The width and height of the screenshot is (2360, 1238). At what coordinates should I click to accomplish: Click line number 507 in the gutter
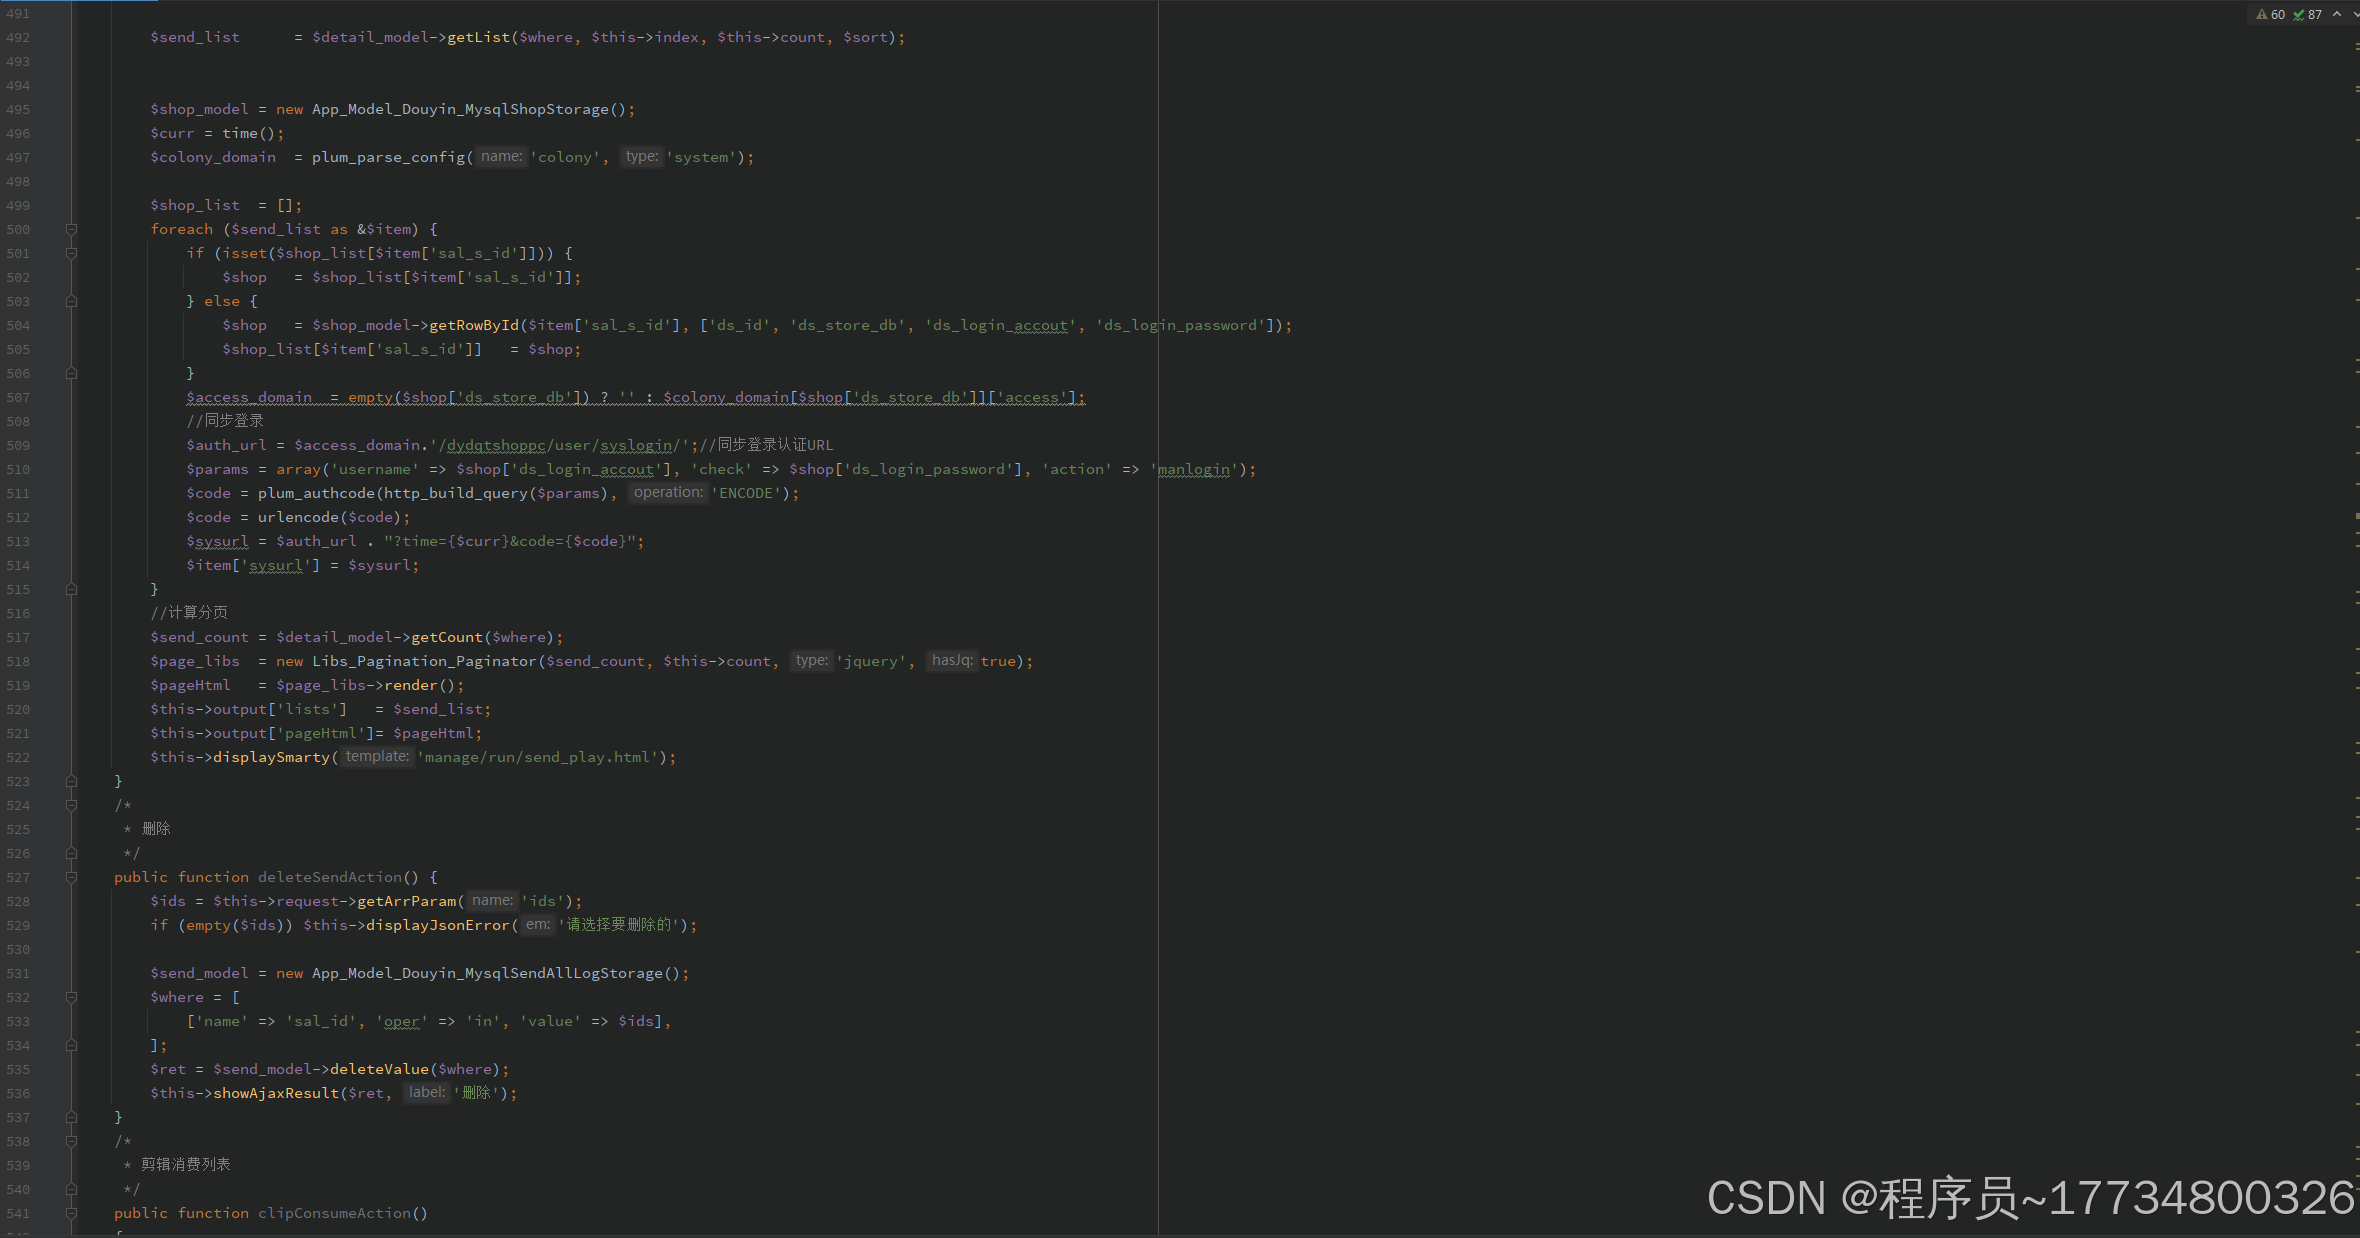18,397
